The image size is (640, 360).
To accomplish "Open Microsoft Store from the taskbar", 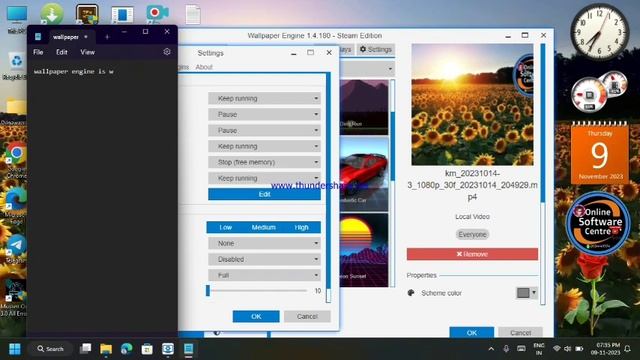I will (147, 349).
